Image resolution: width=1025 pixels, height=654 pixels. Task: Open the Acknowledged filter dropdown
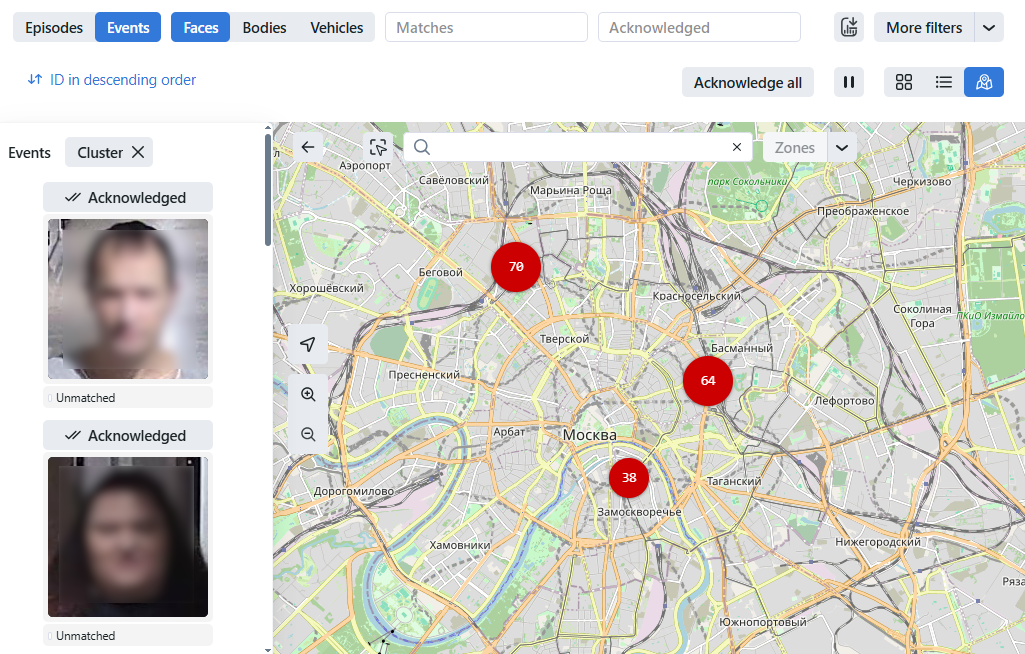click(699, 28)
